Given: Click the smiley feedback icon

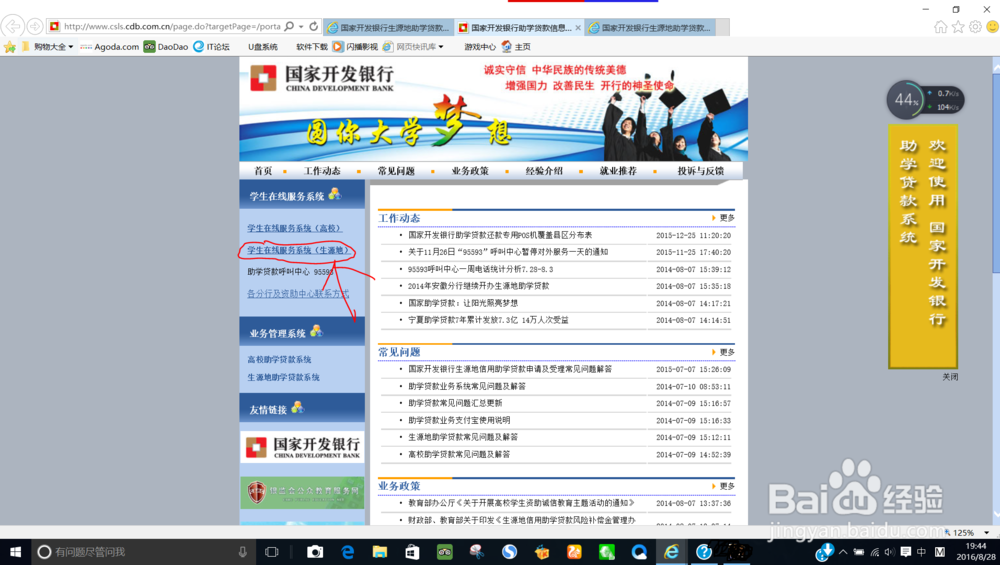Looking at the screenshot, I should (x=992, y=27).
